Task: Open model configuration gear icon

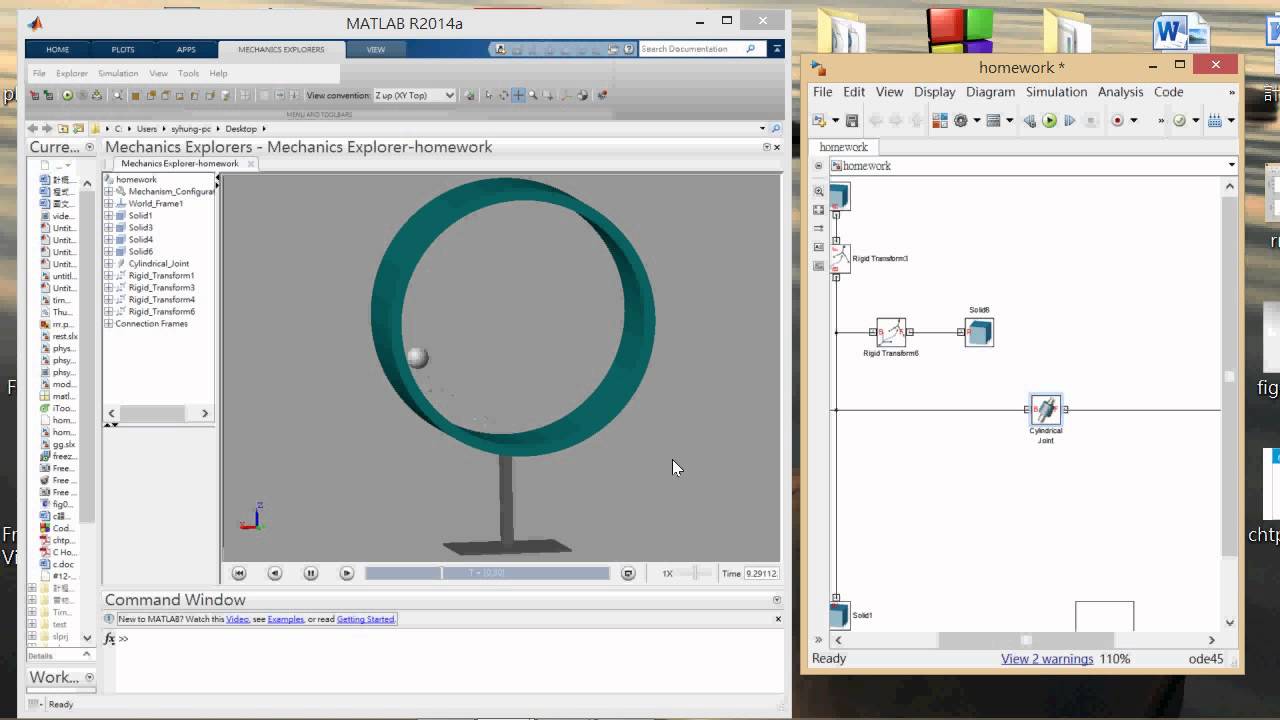Action: click(x=961, y=121)
